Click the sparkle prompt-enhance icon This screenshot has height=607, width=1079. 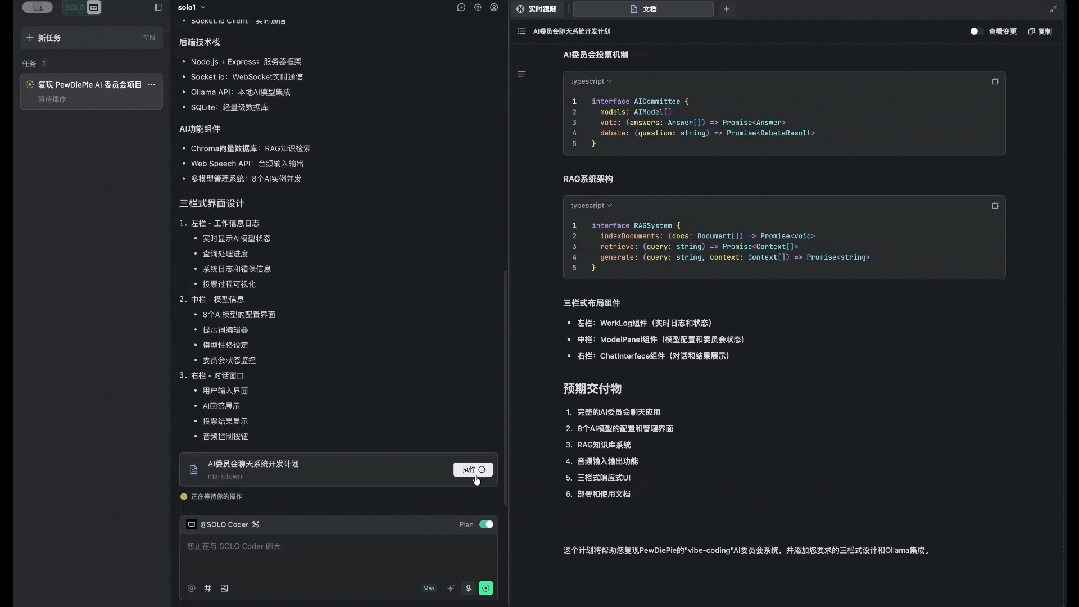point(450,588)
